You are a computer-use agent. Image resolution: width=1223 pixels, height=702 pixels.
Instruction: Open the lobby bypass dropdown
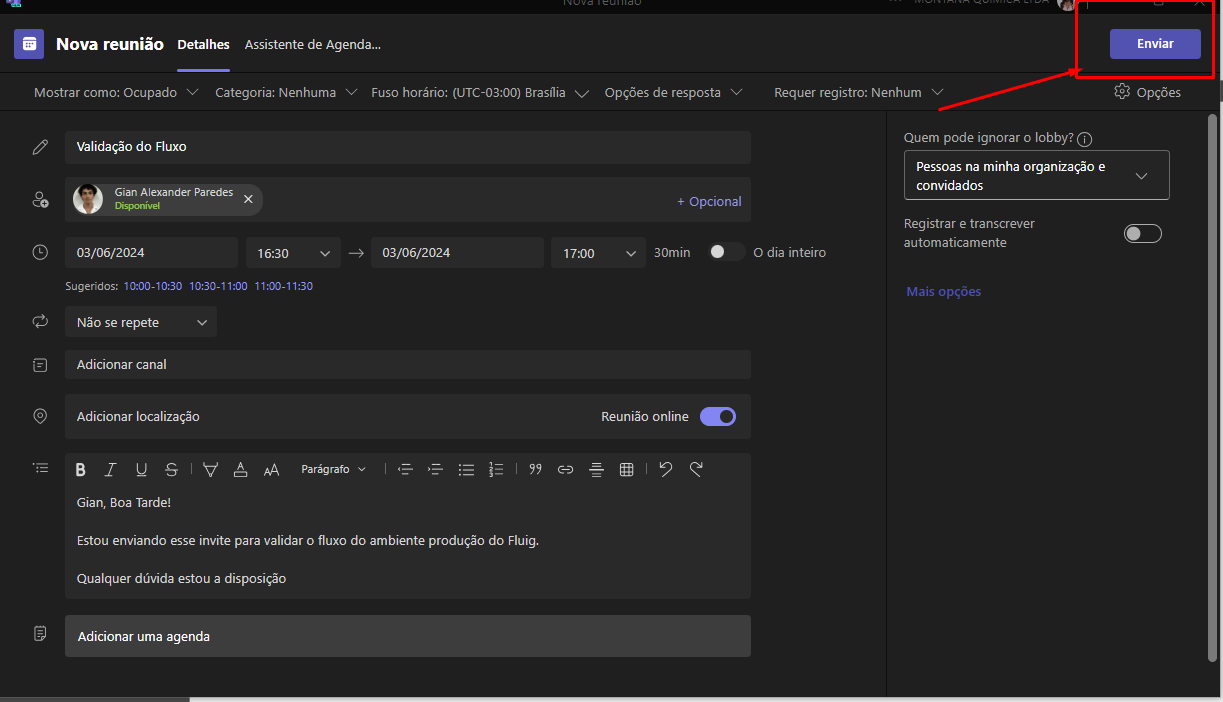1036,176
